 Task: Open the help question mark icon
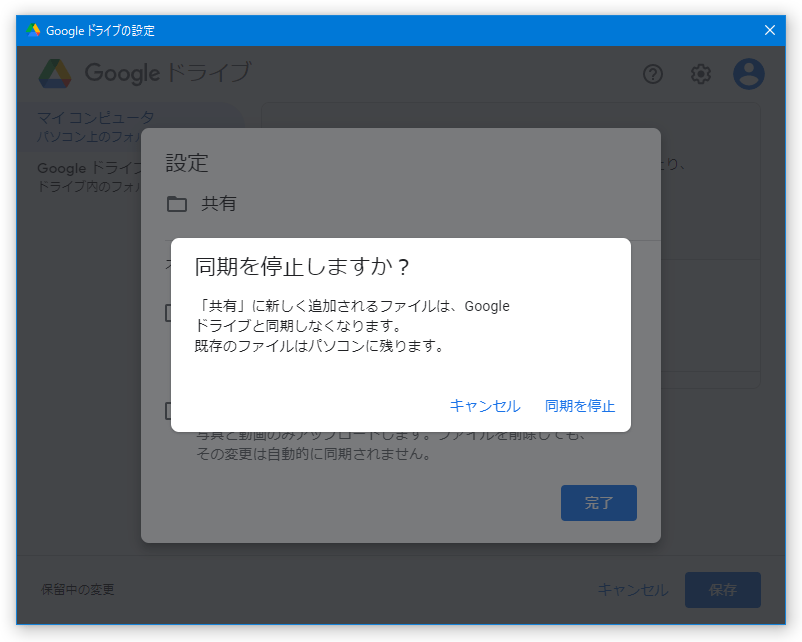[x=653, y=74]
